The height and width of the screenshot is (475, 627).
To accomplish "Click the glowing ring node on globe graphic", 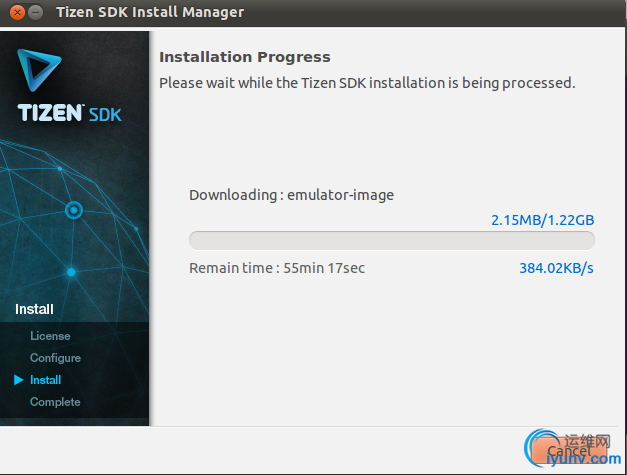I will [74, 210].
